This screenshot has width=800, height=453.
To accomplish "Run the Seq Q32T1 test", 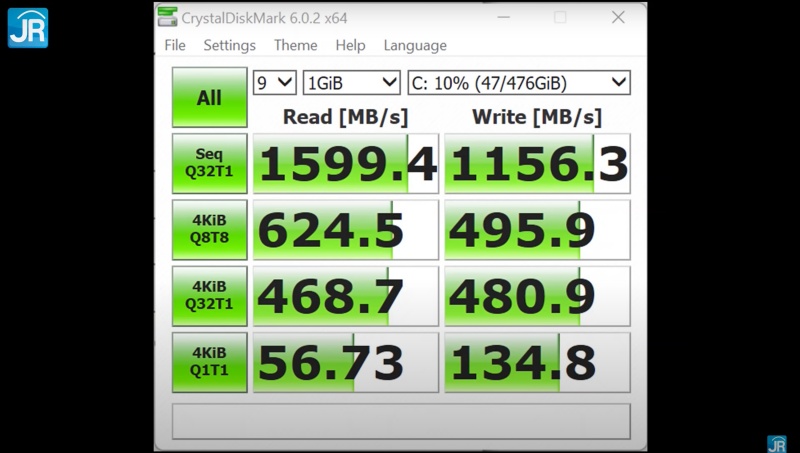I will coord(210,163).
